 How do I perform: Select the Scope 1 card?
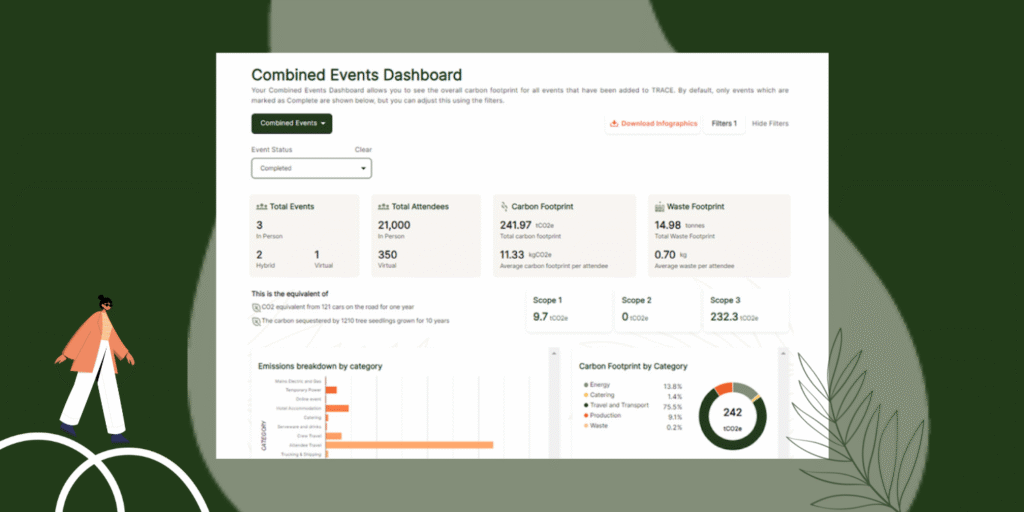tap(568, 310)
